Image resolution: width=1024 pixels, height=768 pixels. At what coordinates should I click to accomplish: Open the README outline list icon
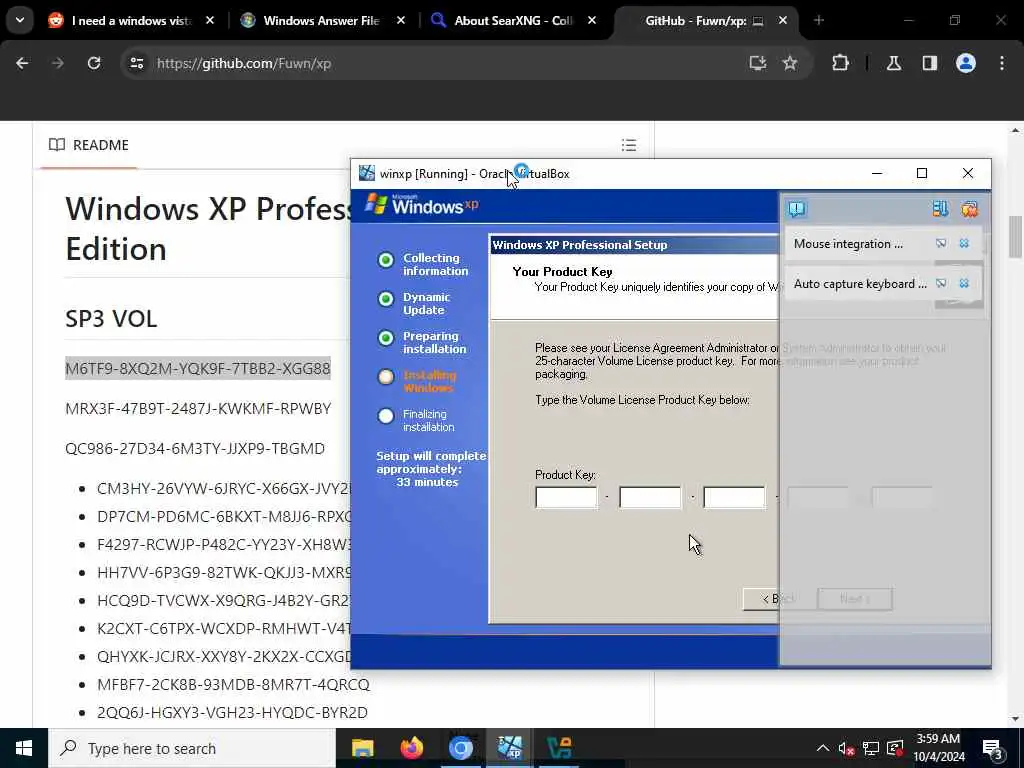click(x=629, y=145)
